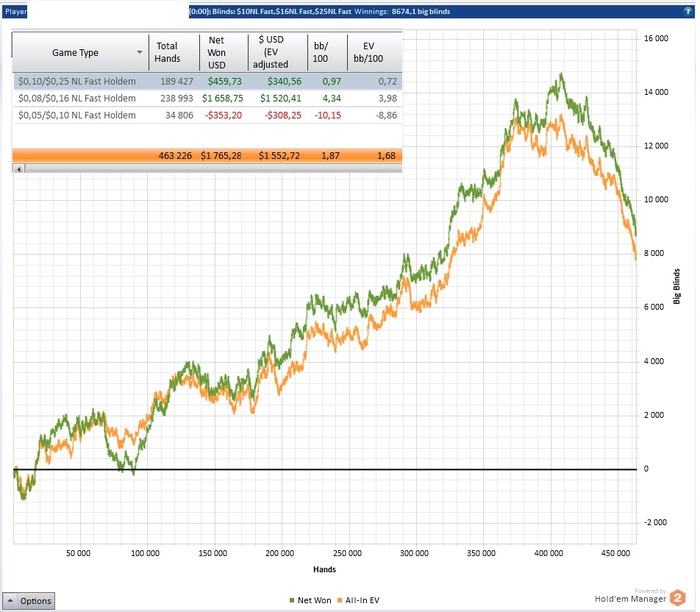Image resolution: width=700 pixels, height=612 pixels.
Task: Click the 1,87 total bb/100 cell
Action: pos(330,156)
